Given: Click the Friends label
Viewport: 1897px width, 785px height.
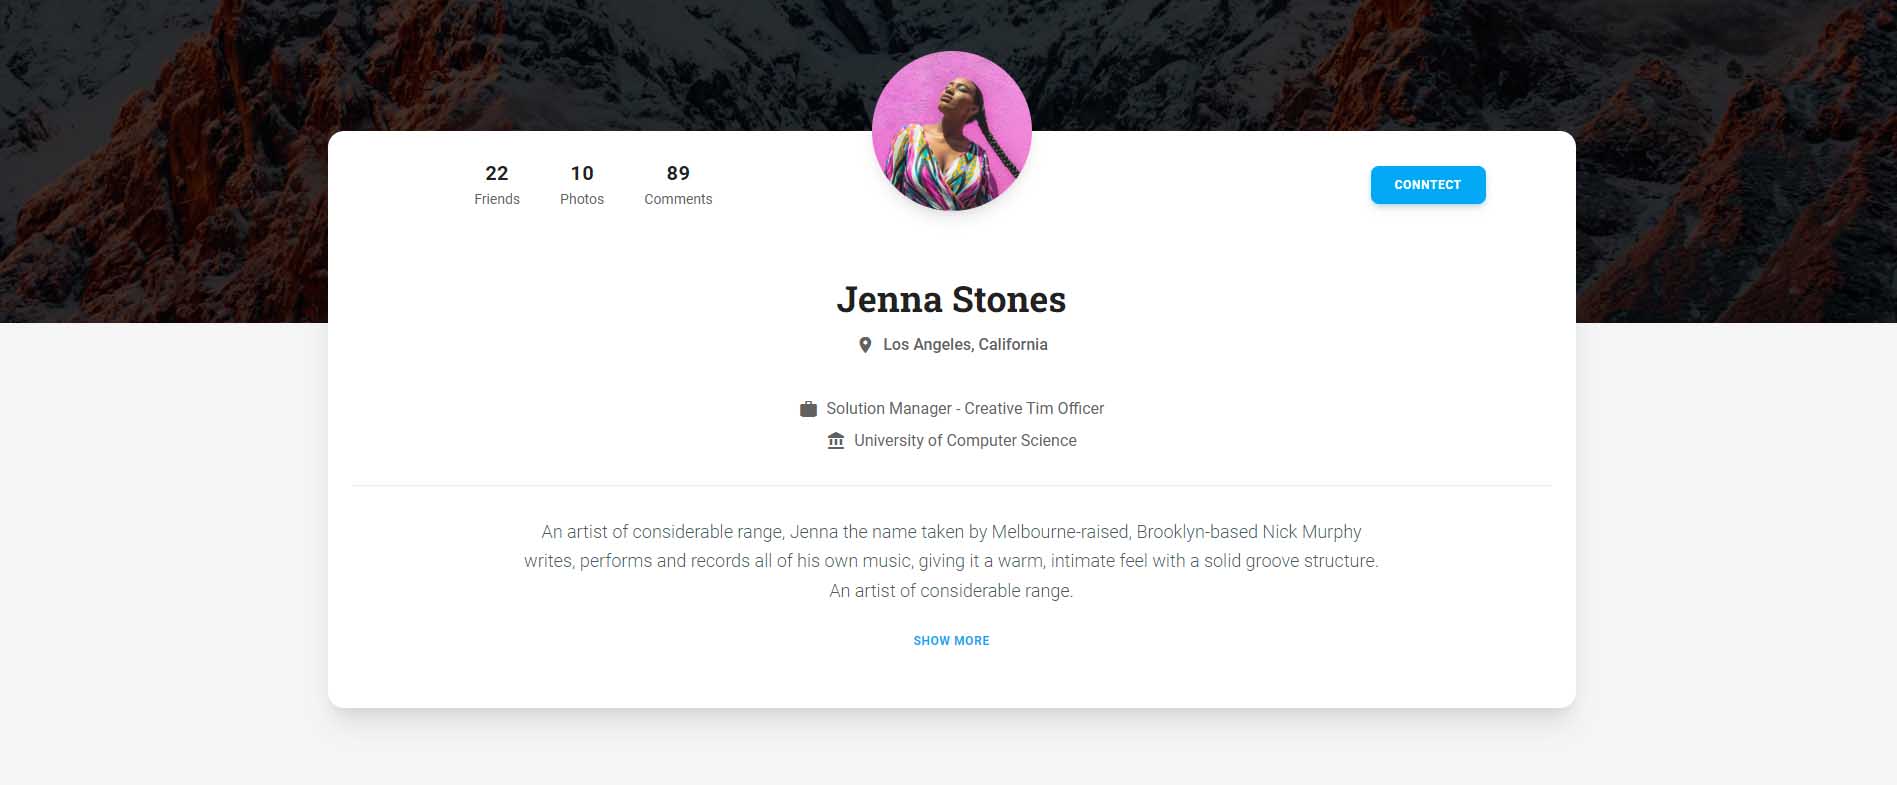Looking at the screenshot, I should coord(497,199).
